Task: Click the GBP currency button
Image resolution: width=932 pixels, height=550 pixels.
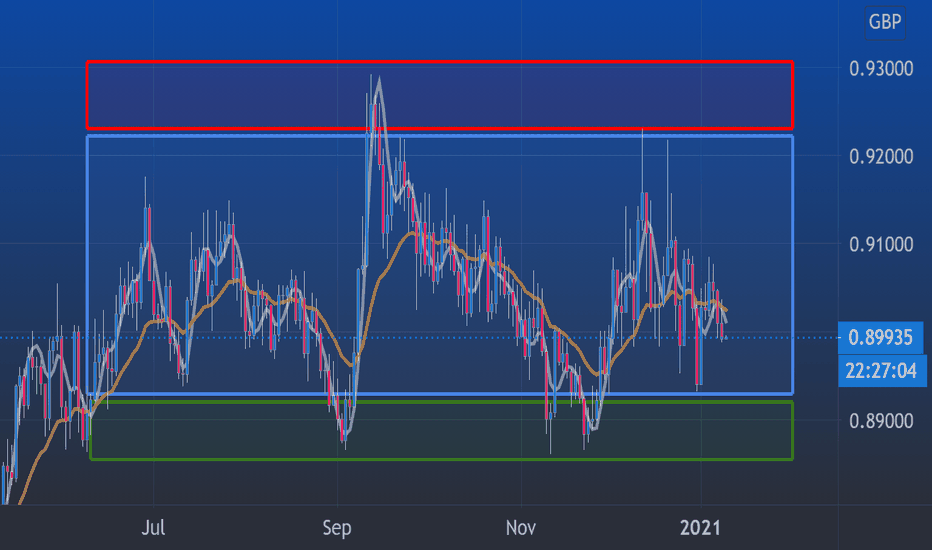Action: point(884,23)
